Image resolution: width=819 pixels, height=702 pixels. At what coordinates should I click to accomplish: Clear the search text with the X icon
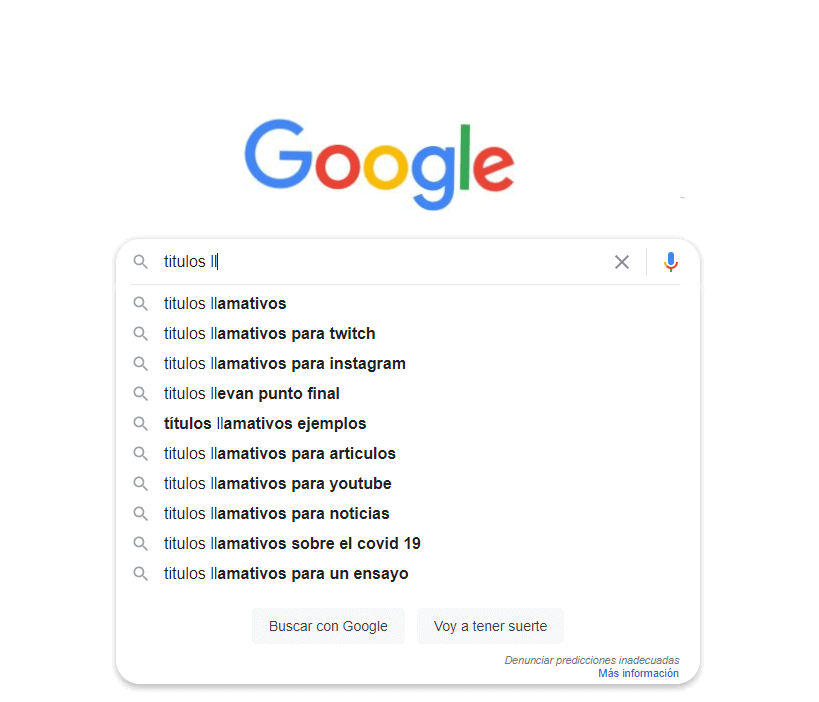[622, 262]
